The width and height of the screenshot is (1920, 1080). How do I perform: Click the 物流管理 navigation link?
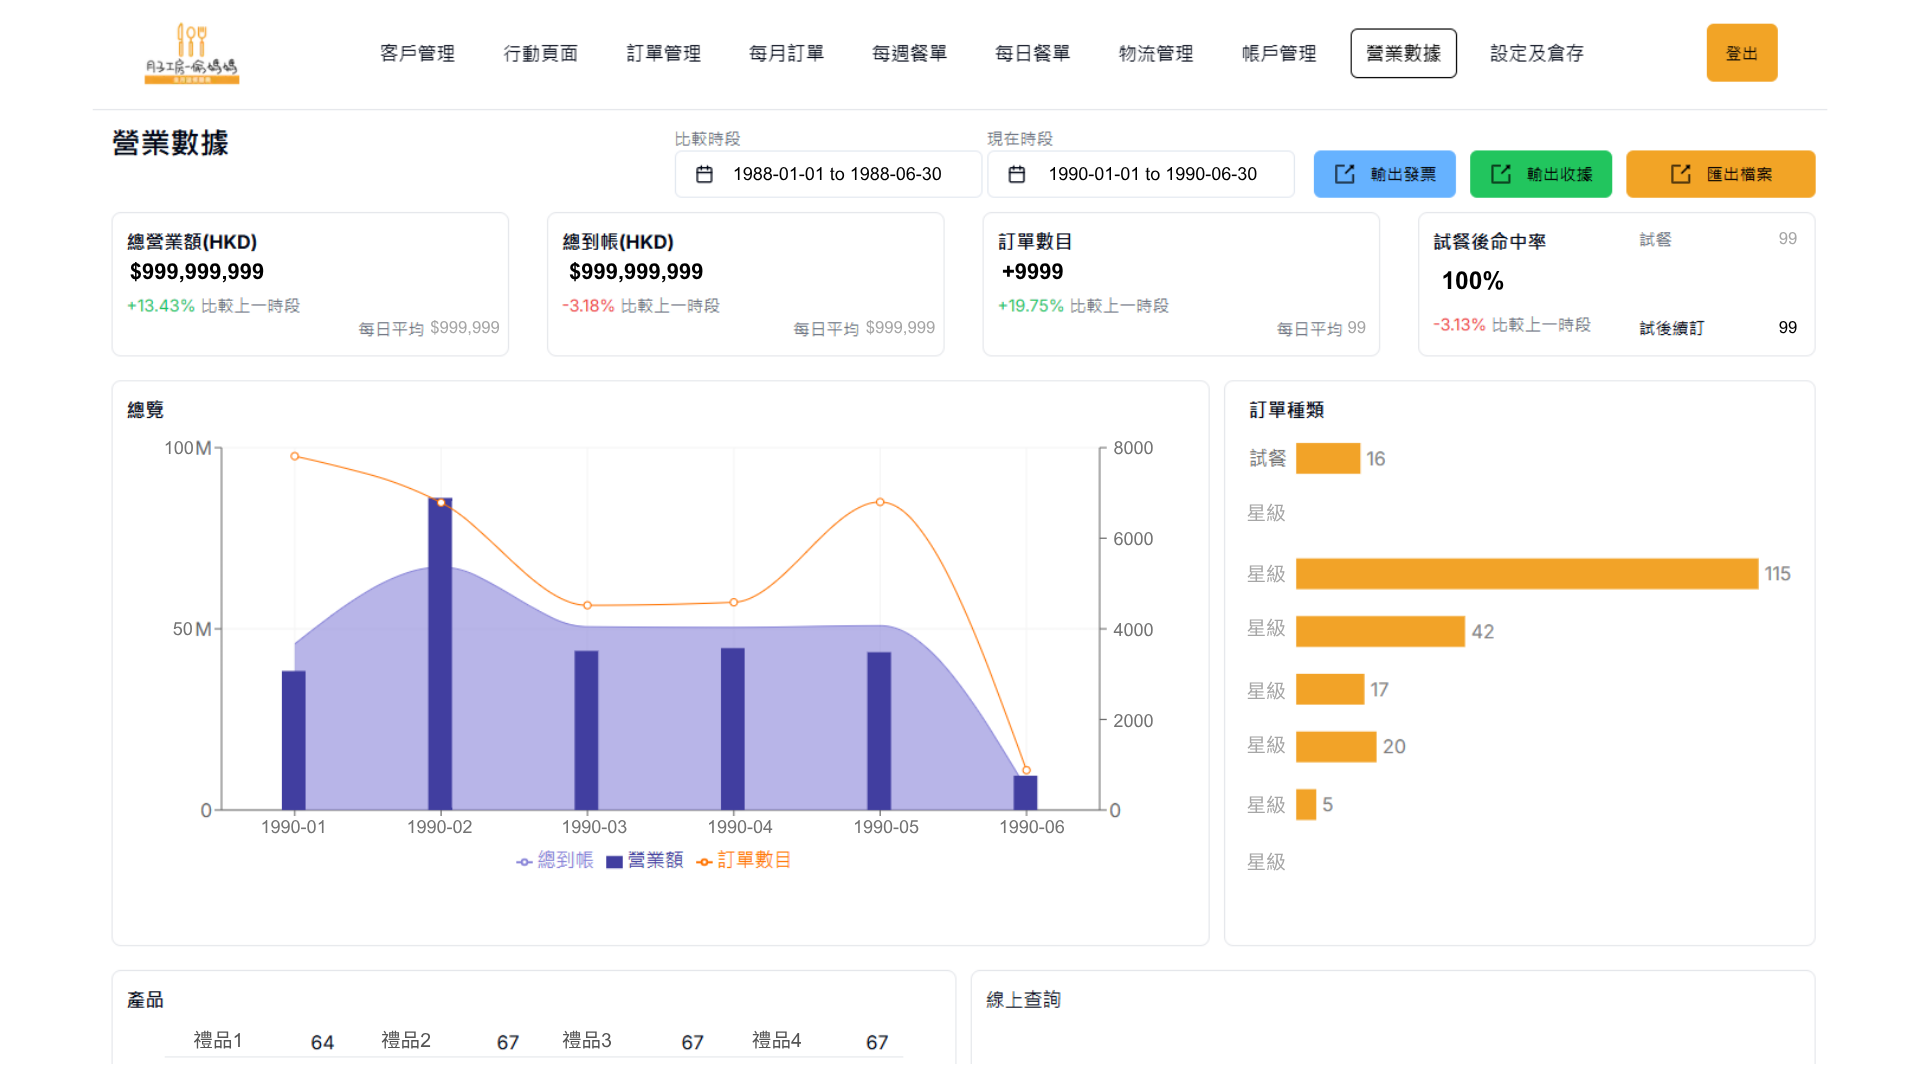(x=1156, y=53)
